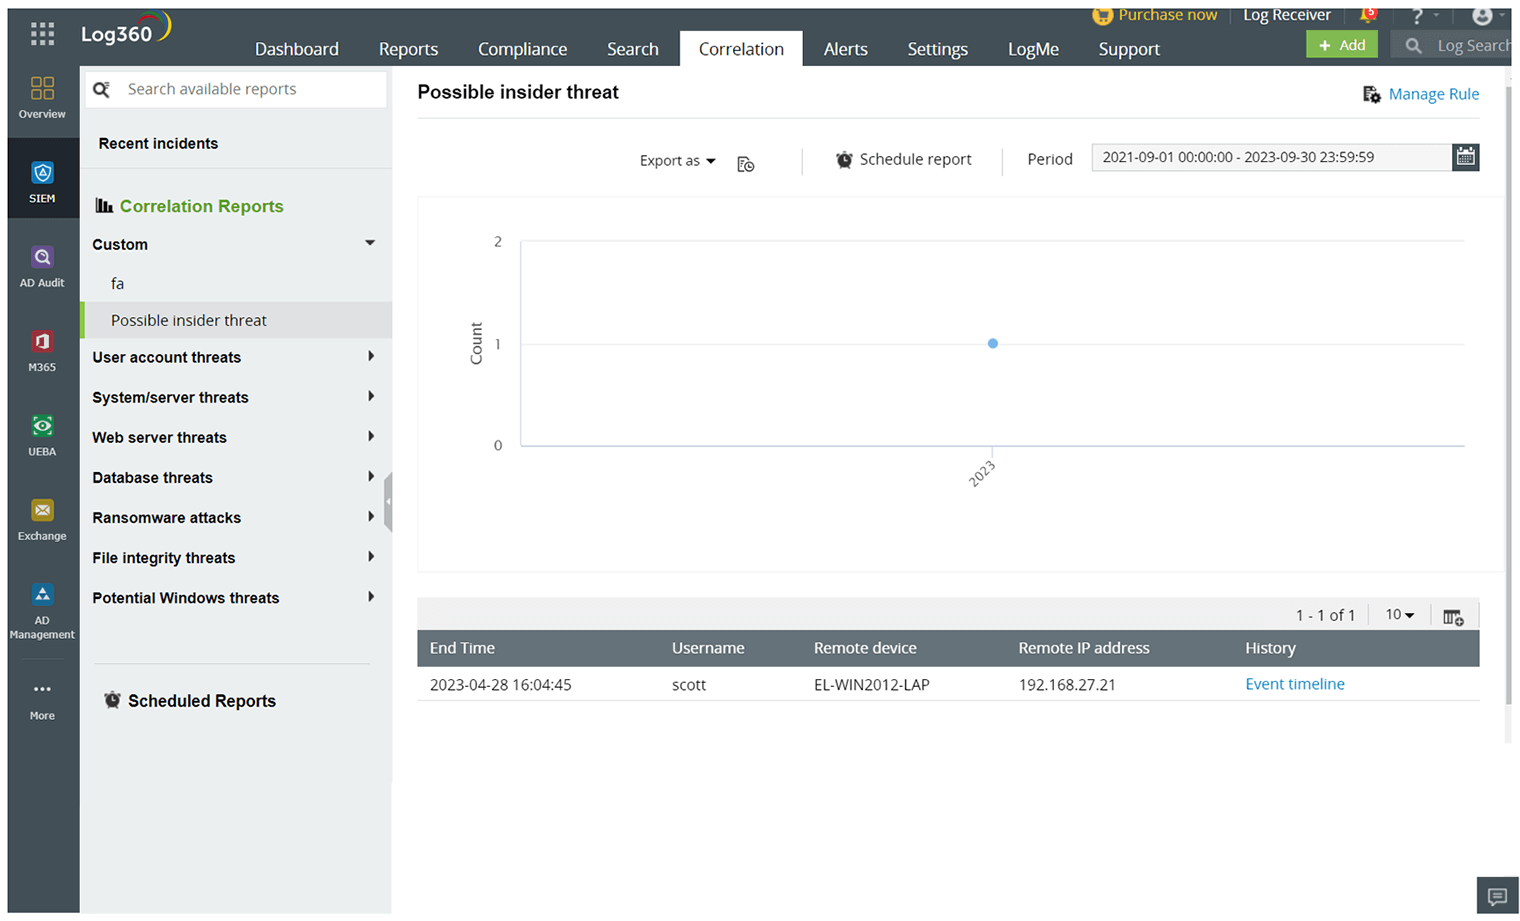Switch to the Alerts tab
Viewport: 1520px width, 921px height.
coord(845,49)
